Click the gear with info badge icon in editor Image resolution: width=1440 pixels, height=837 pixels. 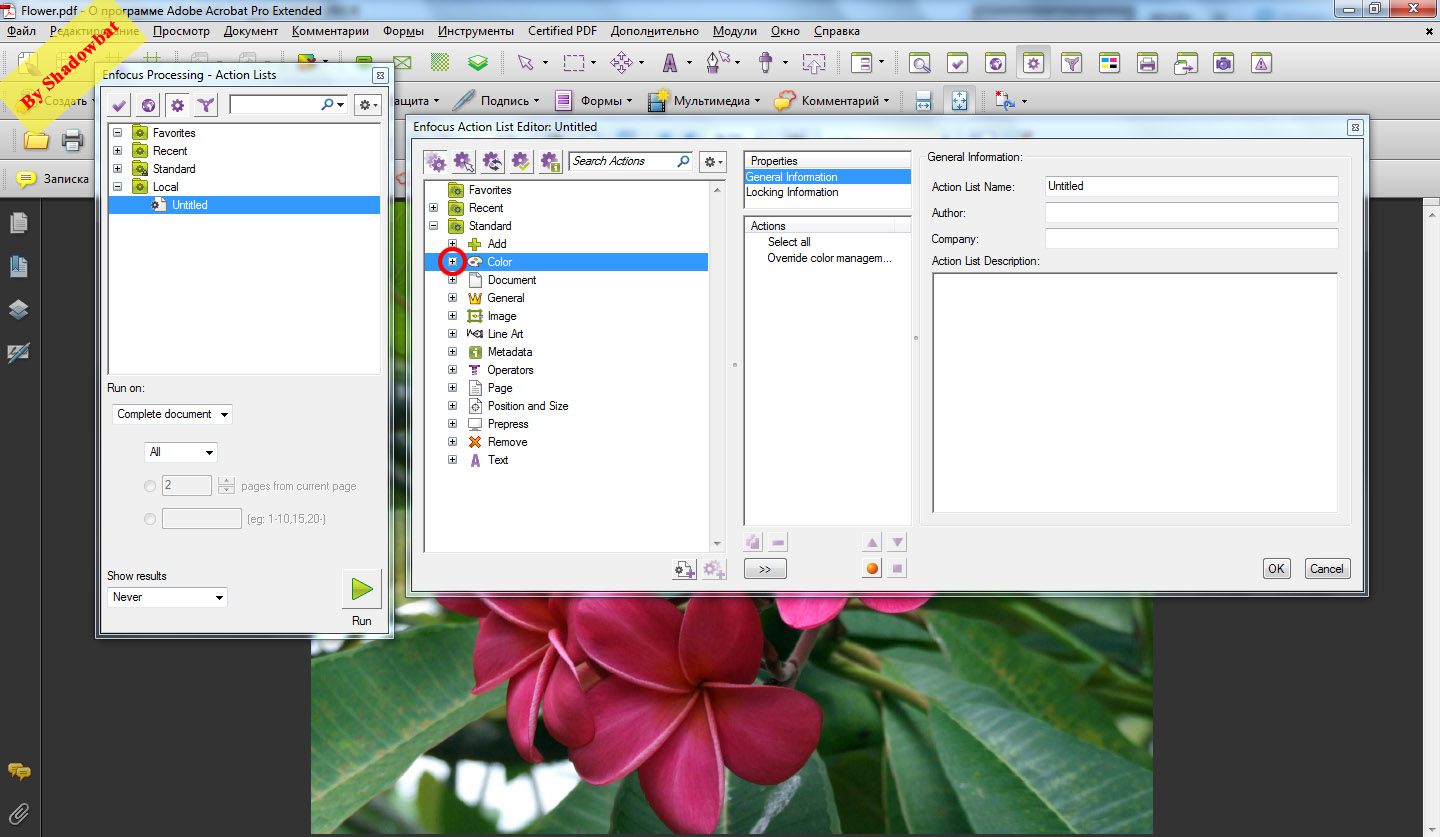pos(550,161)
